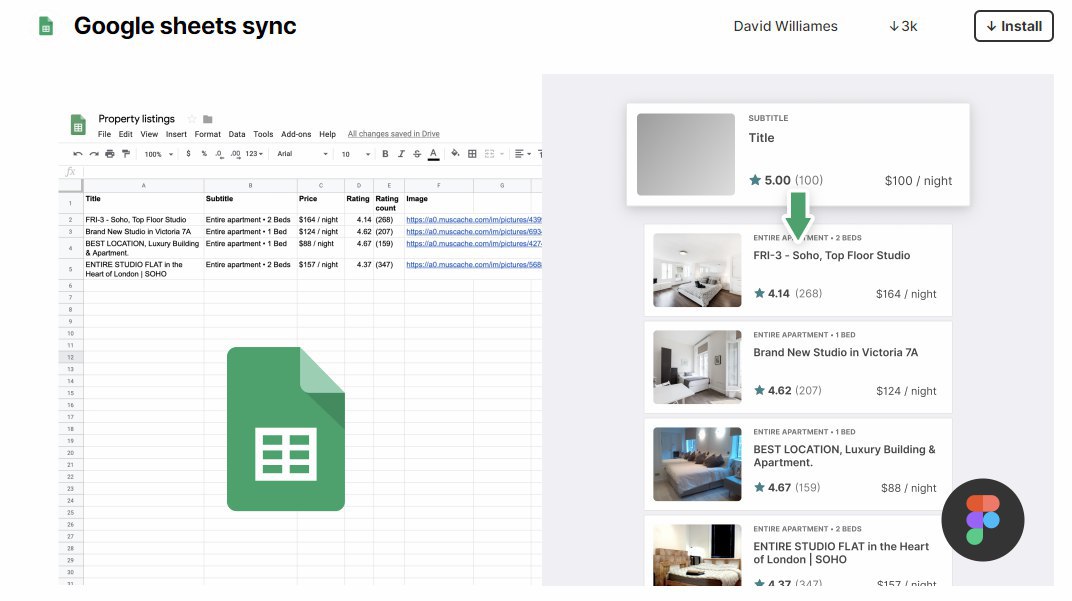The height and width of the screenshot is (601, 1072).
Task: Click the move-to-folder icon next to title
Action: (x=208, y=119)
